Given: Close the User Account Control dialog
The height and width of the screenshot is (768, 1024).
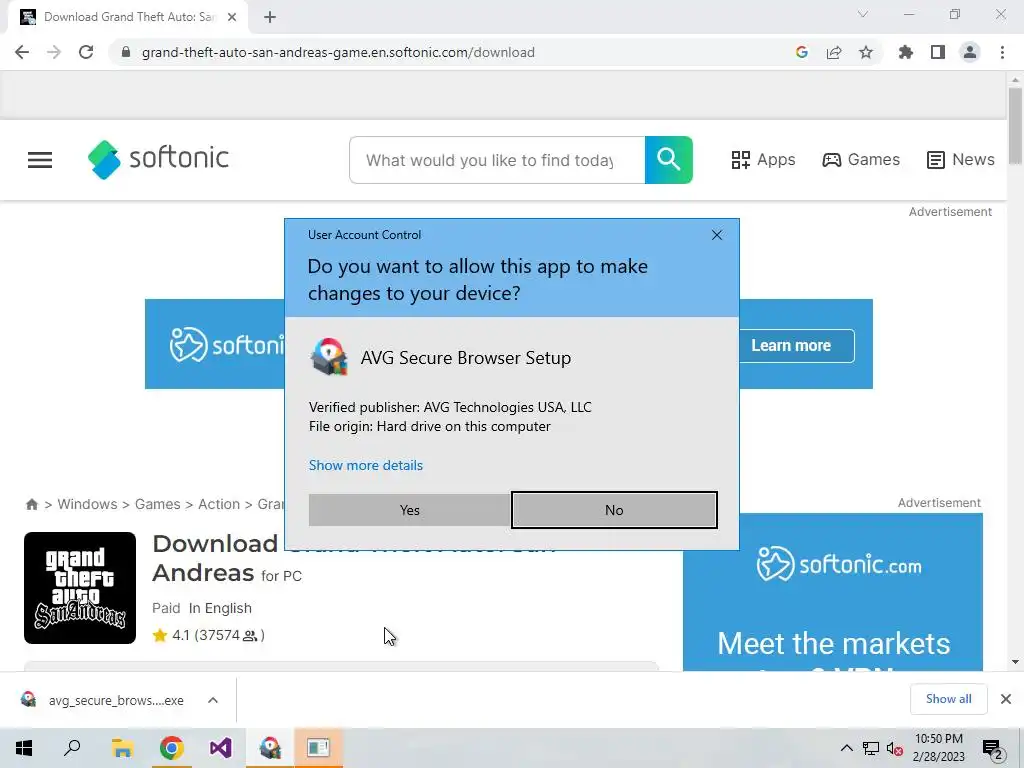Looking at the screenshot, I should pyautogui.click(x=716, y=235).
